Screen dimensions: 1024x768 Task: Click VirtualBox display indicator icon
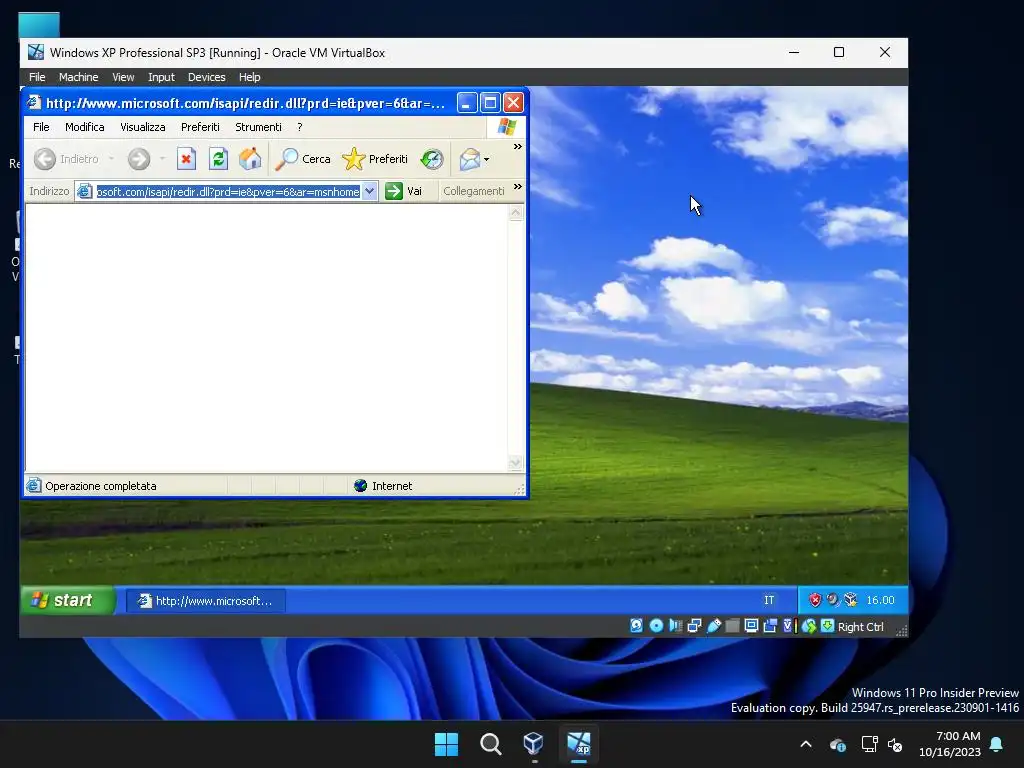click(751, 626)
